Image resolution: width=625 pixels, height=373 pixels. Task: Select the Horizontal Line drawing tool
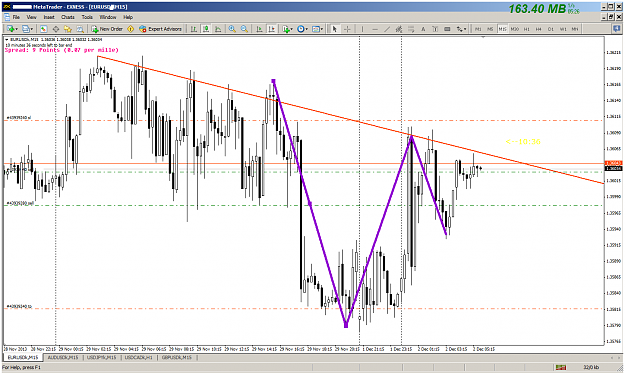375,29
